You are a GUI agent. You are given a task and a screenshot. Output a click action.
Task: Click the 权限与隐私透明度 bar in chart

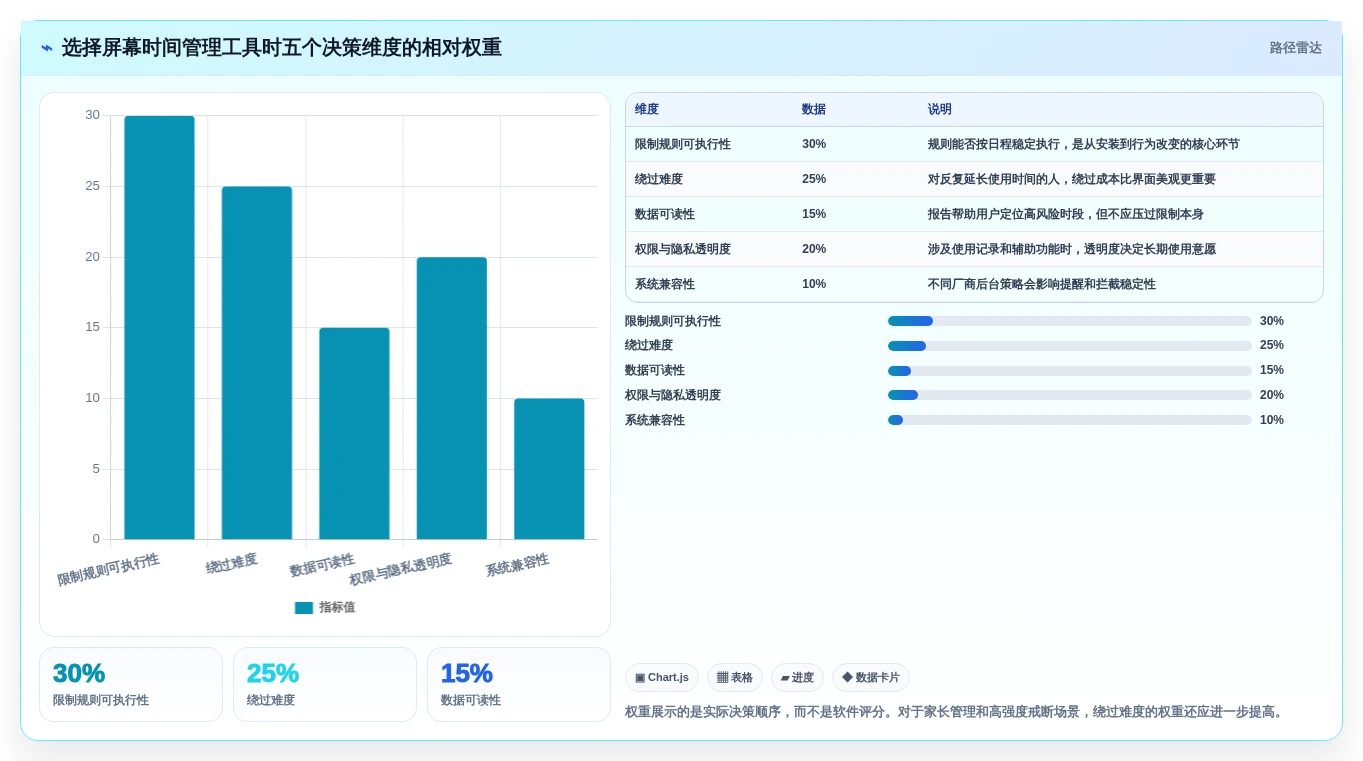tap(452, 399)
